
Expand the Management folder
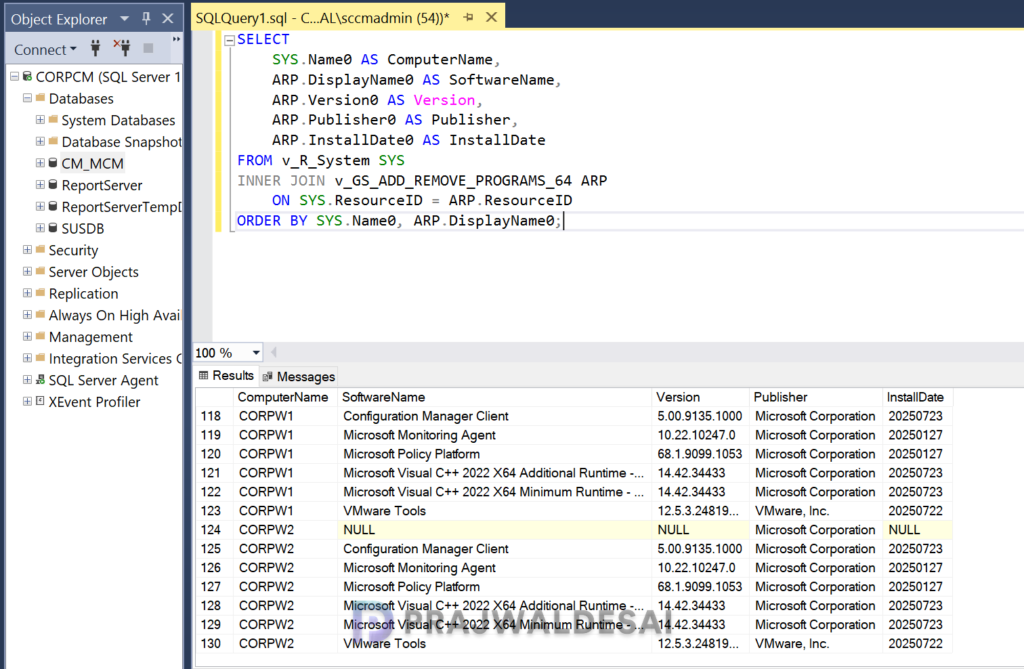(27, 336)
